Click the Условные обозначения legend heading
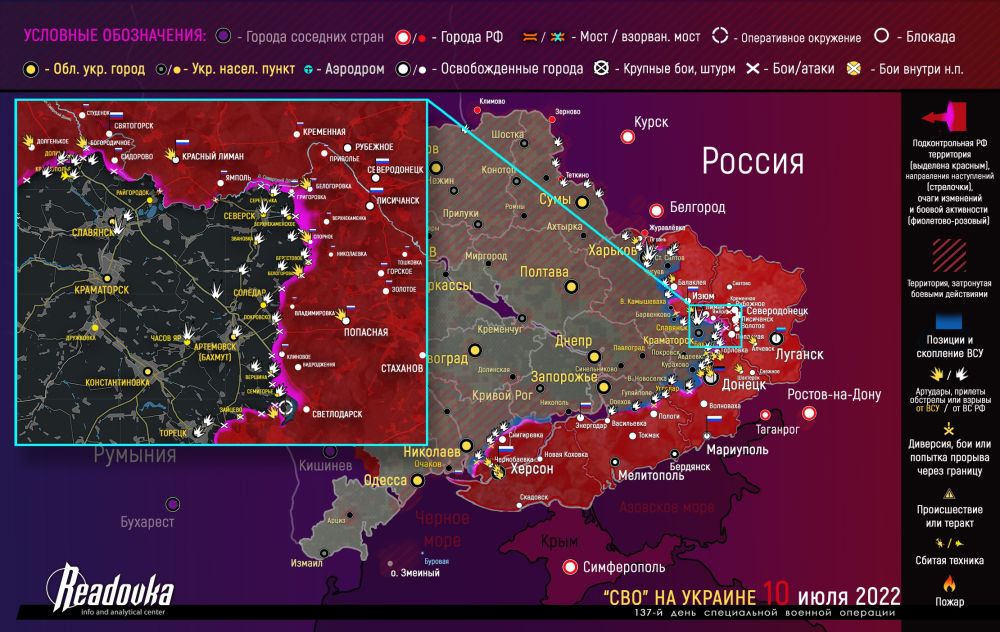 click(114, 37)
